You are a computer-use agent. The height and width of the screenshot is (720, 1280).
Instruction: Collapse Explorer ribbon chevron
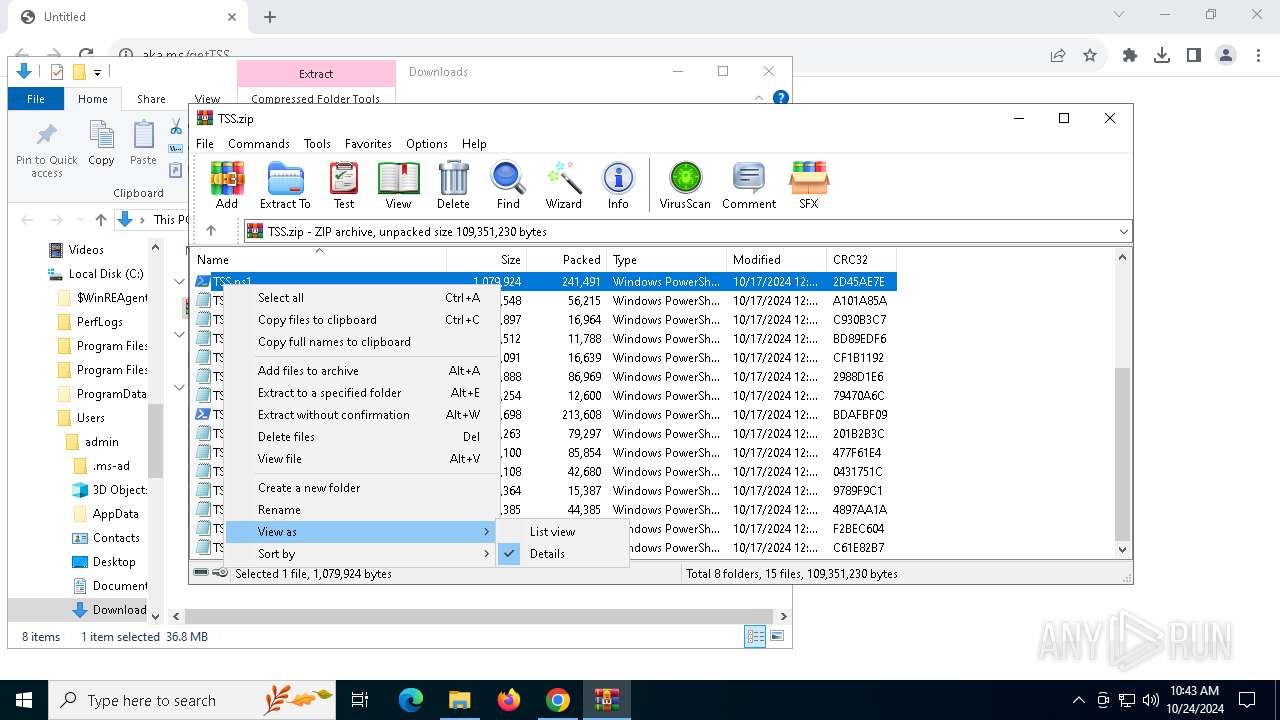coord(759,98)
